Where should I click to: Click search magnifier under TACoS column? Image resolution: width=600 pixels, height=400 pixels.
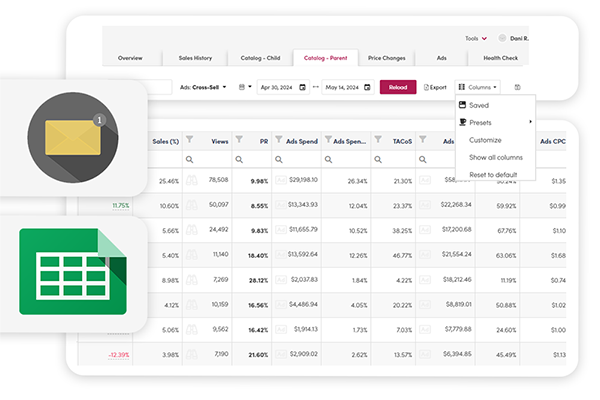[x=378, y=160]
